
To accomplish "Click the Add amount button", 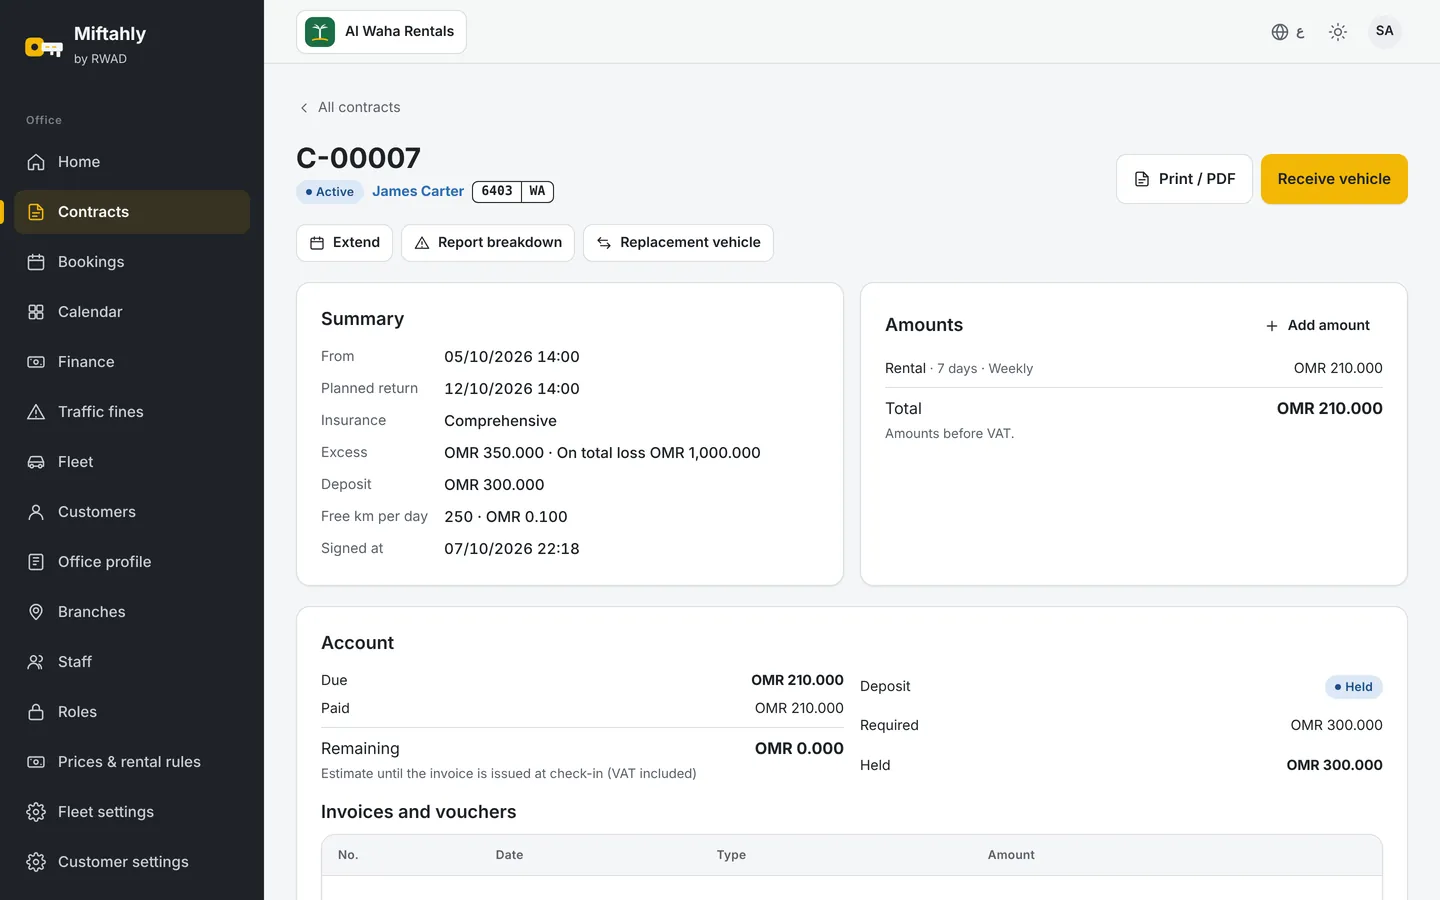I will 1318,326.
